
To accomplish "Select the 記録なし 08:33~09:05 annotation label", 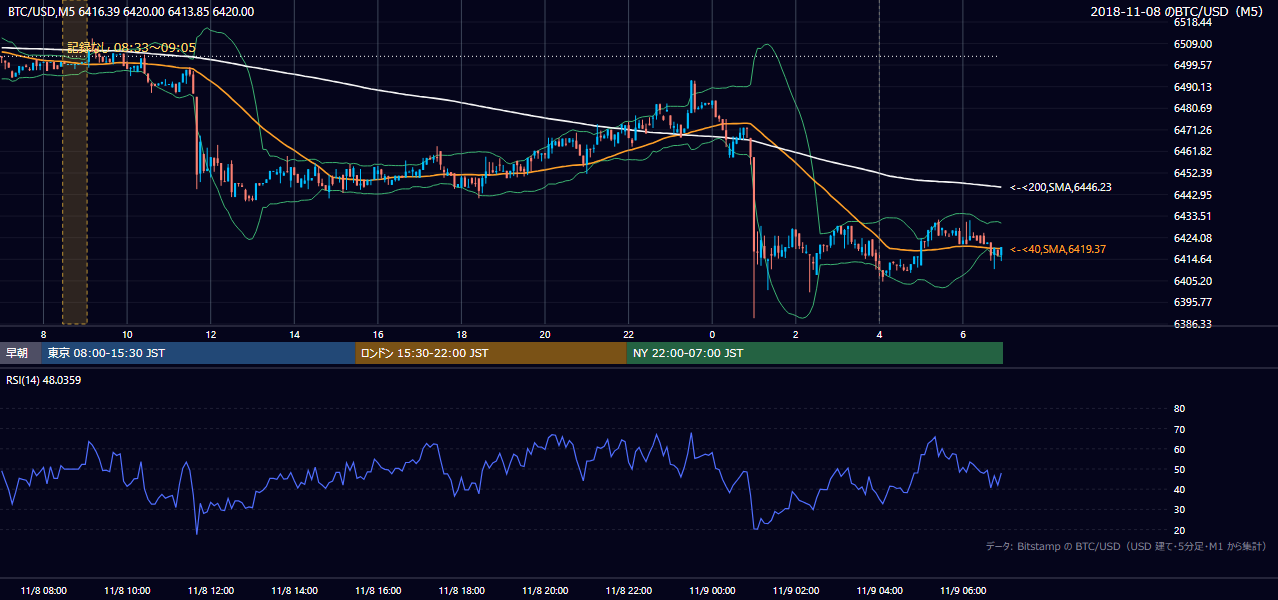I will (x=131, y=47).
